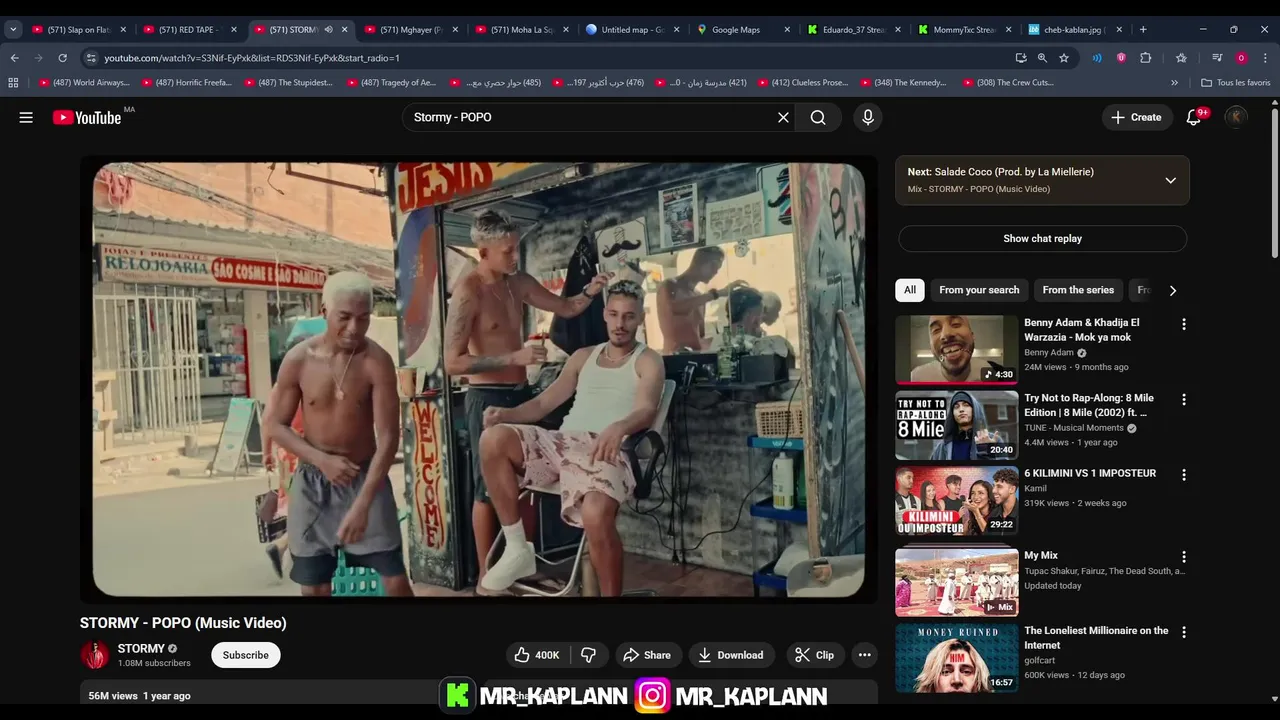Open the notifications bell
Screen dimensions: 1280x720
[x=1193, y=117]
